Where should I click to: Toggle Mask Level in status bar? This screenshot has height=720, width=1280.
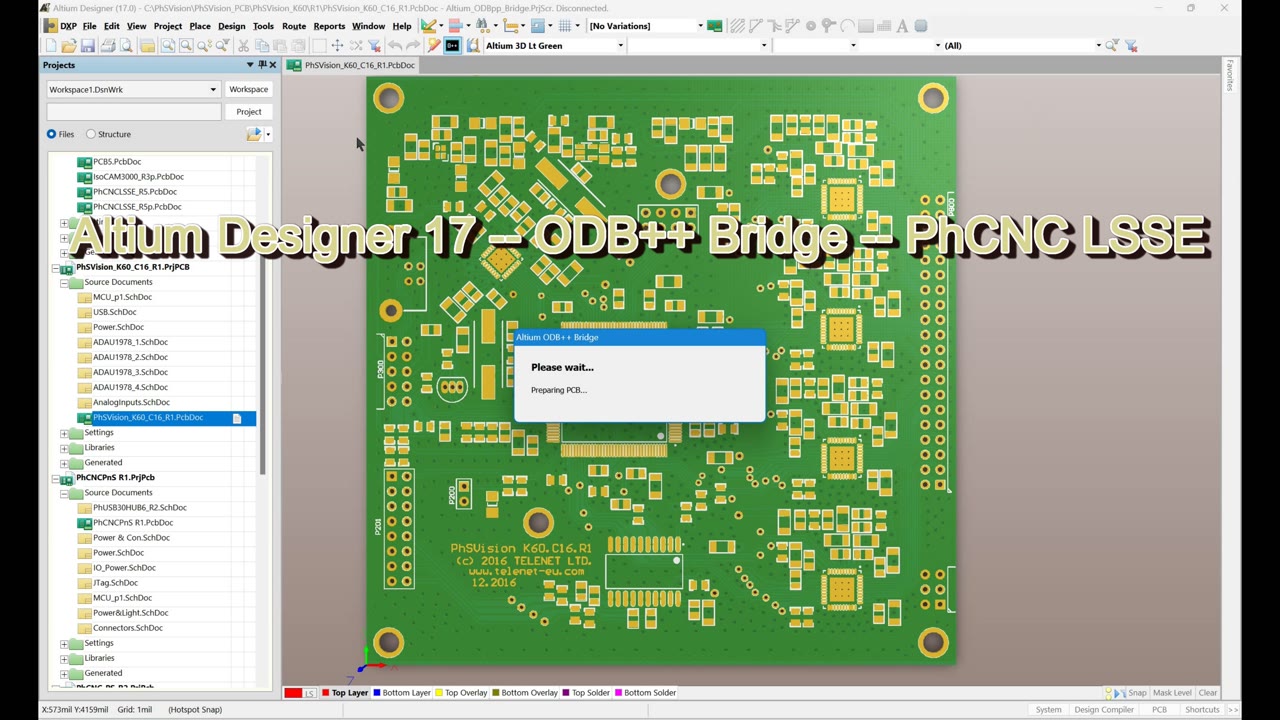[x=1171, y=693]
